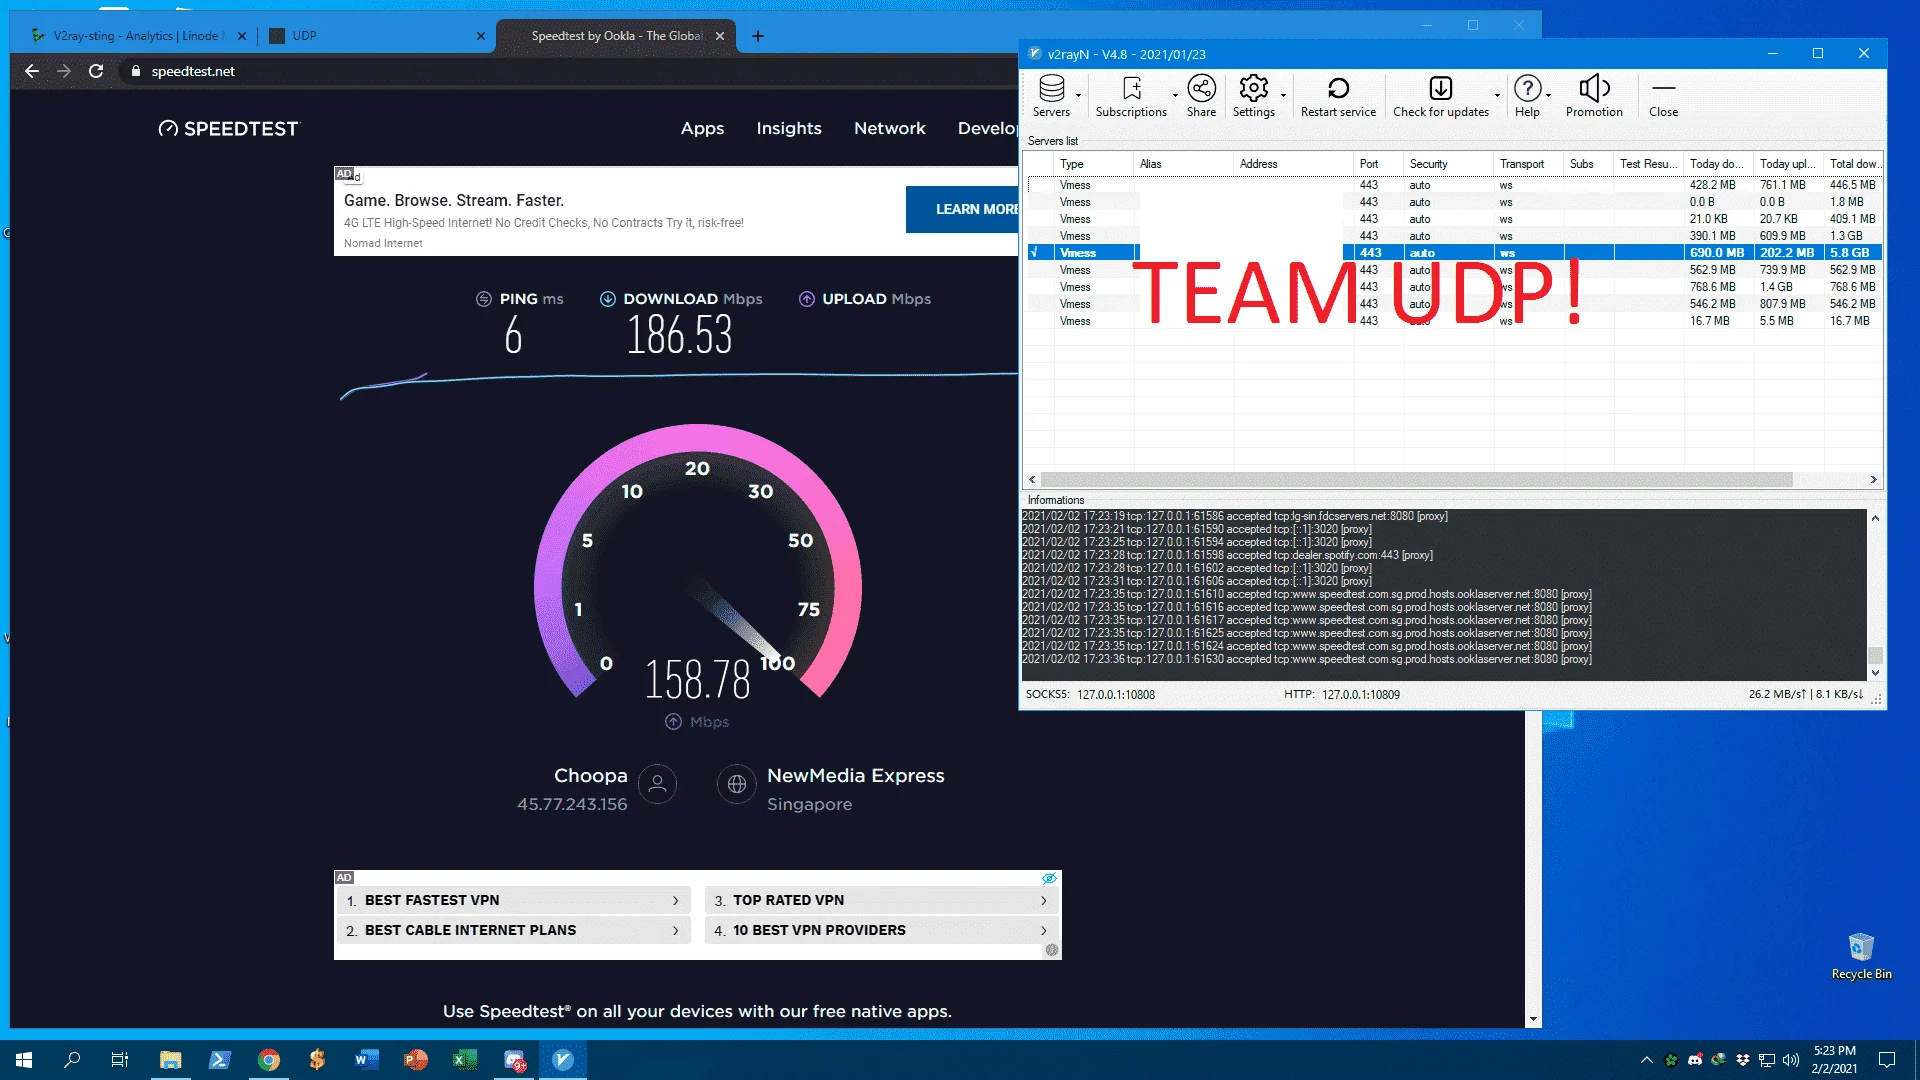Click the TOP RATED VPN ad link
The height and width of the screenshot is (1080, 1920).
pyautogui.click(x=880, y=900)
